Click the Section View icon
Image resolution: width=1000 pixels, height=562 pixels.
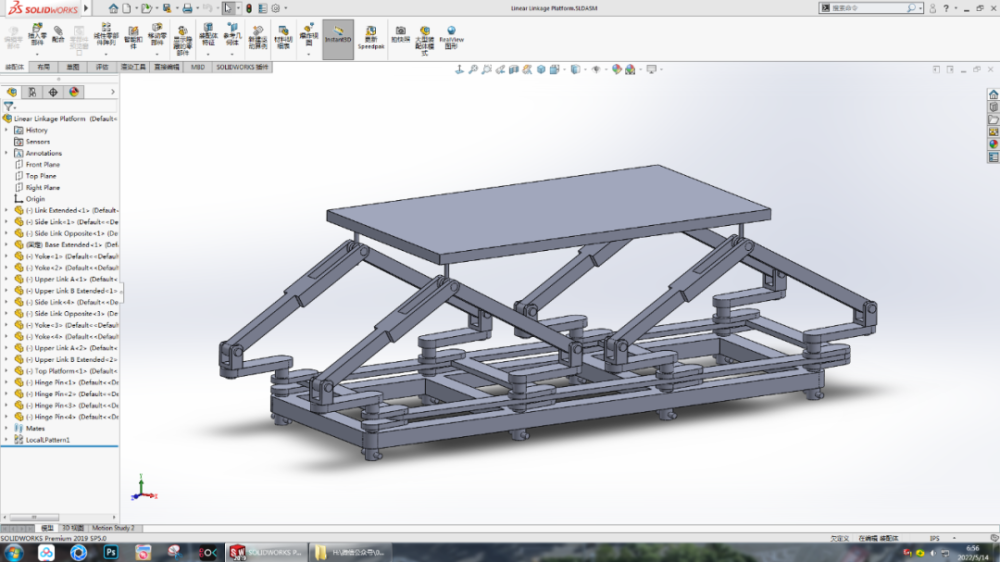(x=513, y=69)
